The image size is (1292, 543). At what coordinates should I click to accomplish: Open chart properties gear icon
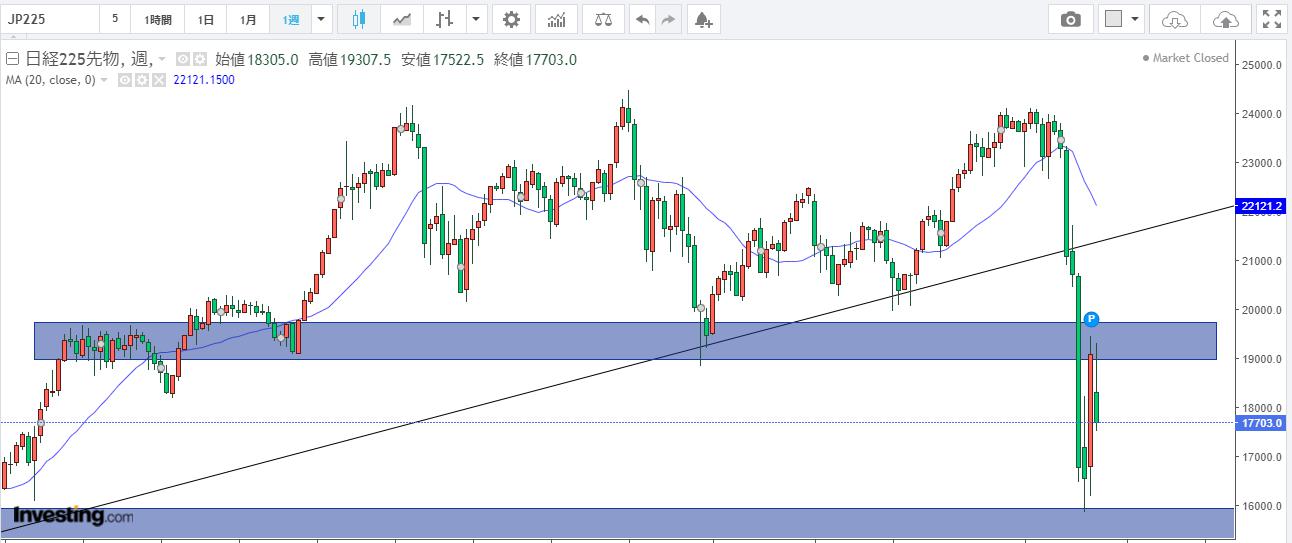point(511,19)
